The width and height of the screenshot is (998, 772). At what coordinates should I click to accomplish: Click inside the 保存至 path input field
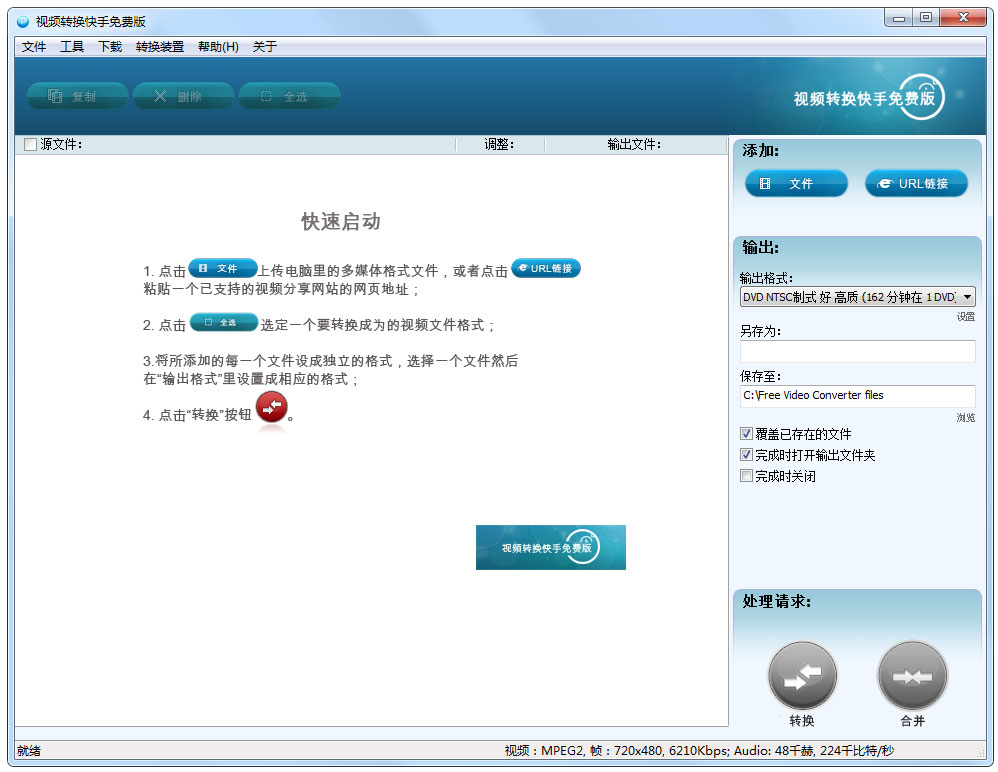(860, 395)
